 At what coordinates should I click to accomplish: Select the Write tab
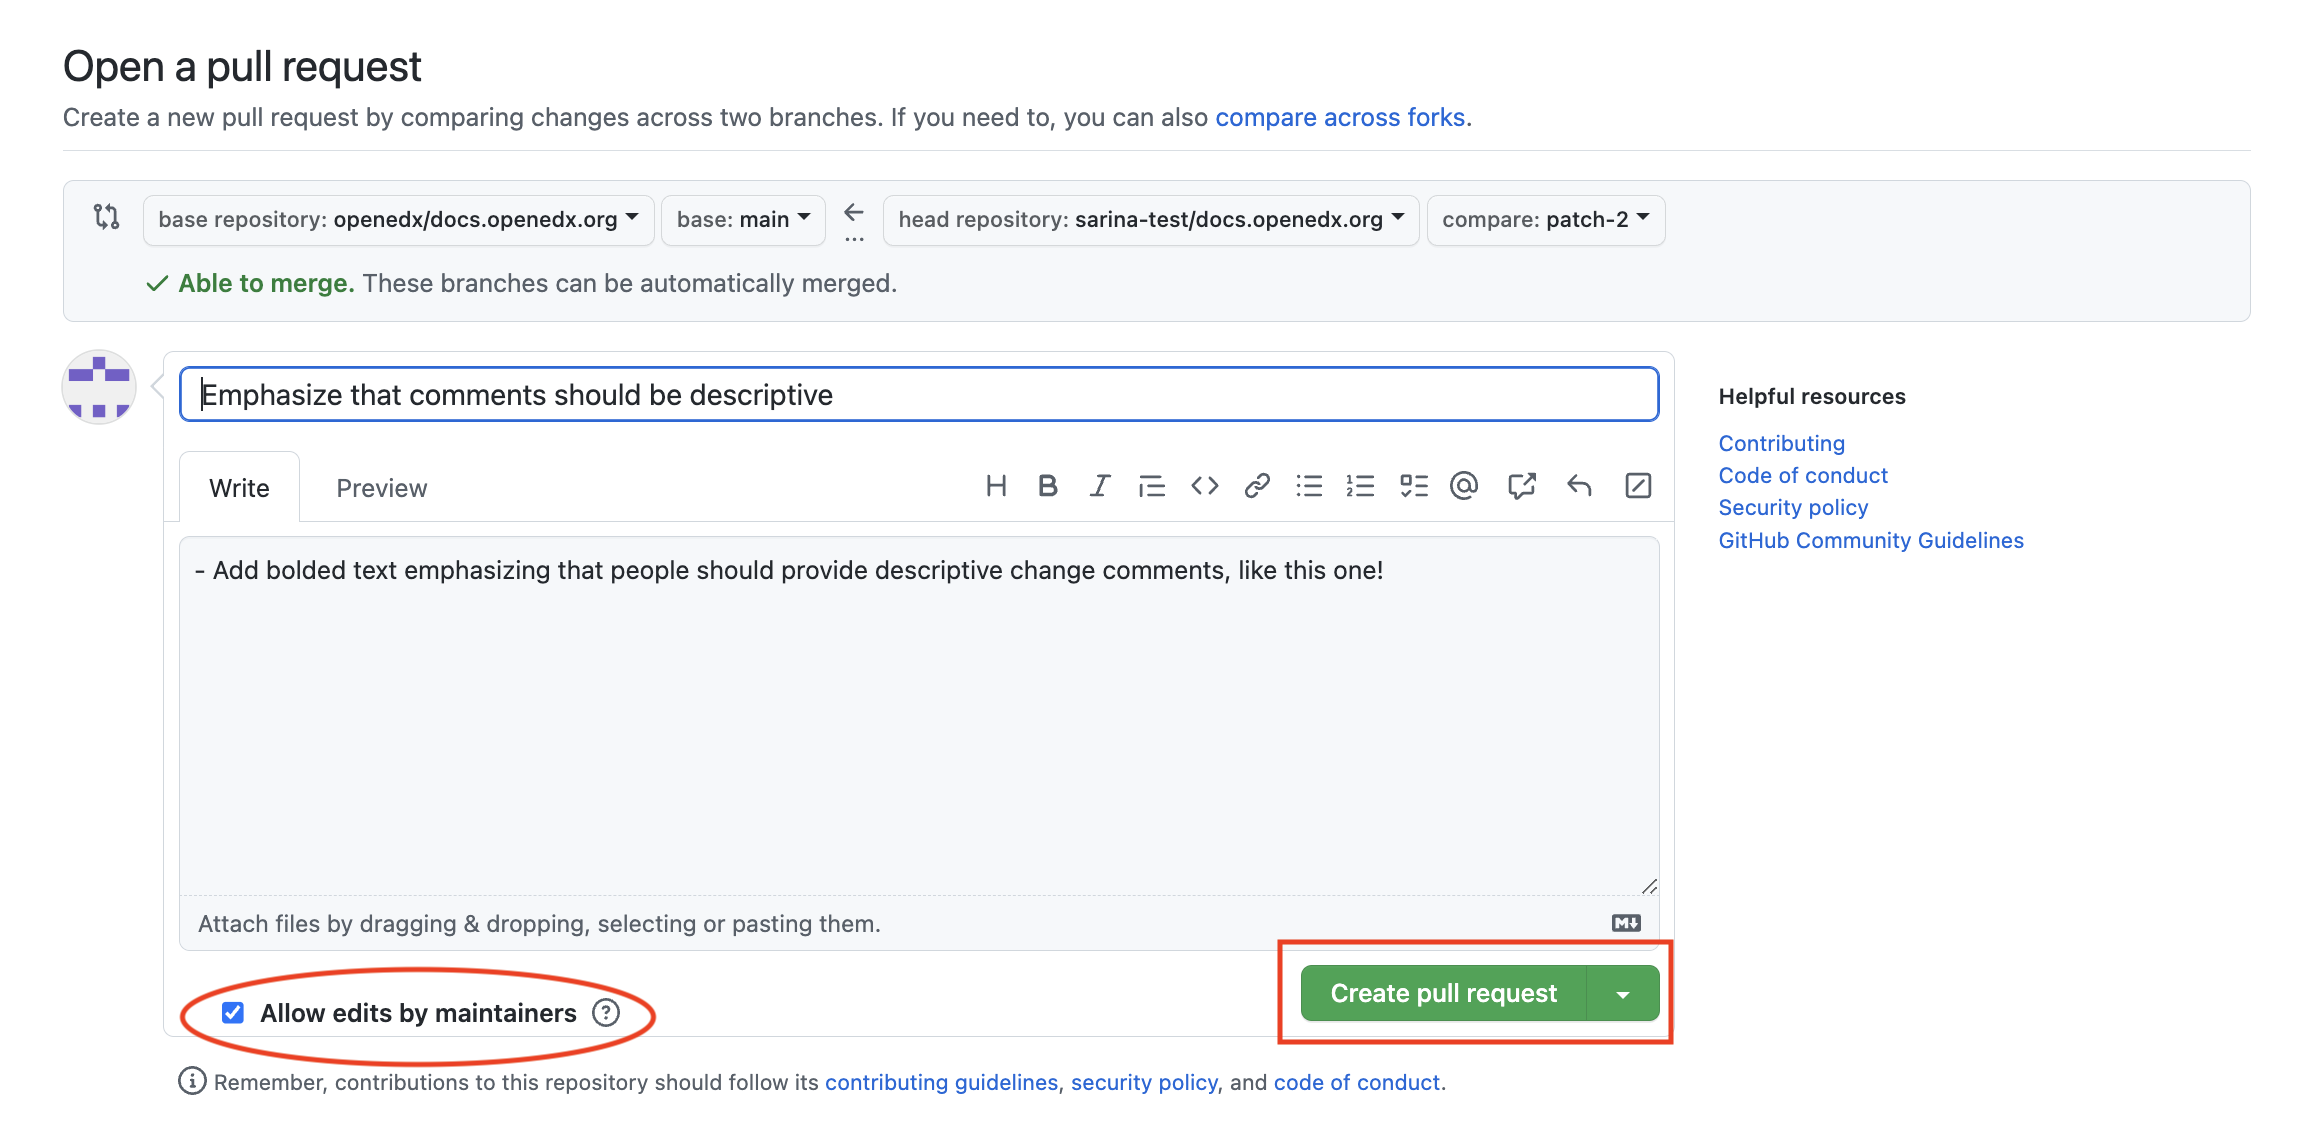click(239, 488)
